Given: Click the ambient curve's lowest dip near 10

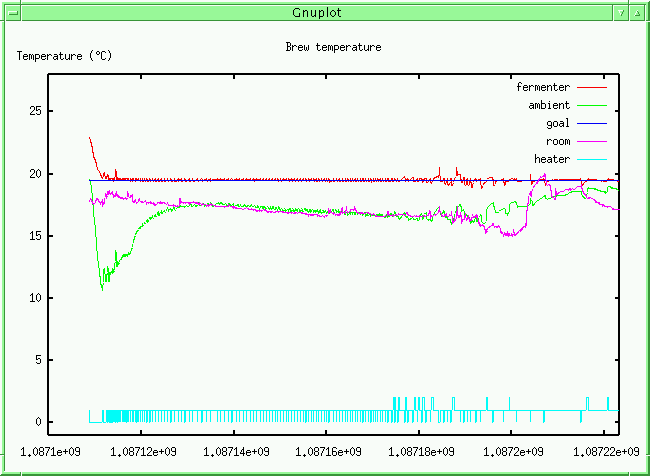Looking at the screenshot, I should [102, 289].
